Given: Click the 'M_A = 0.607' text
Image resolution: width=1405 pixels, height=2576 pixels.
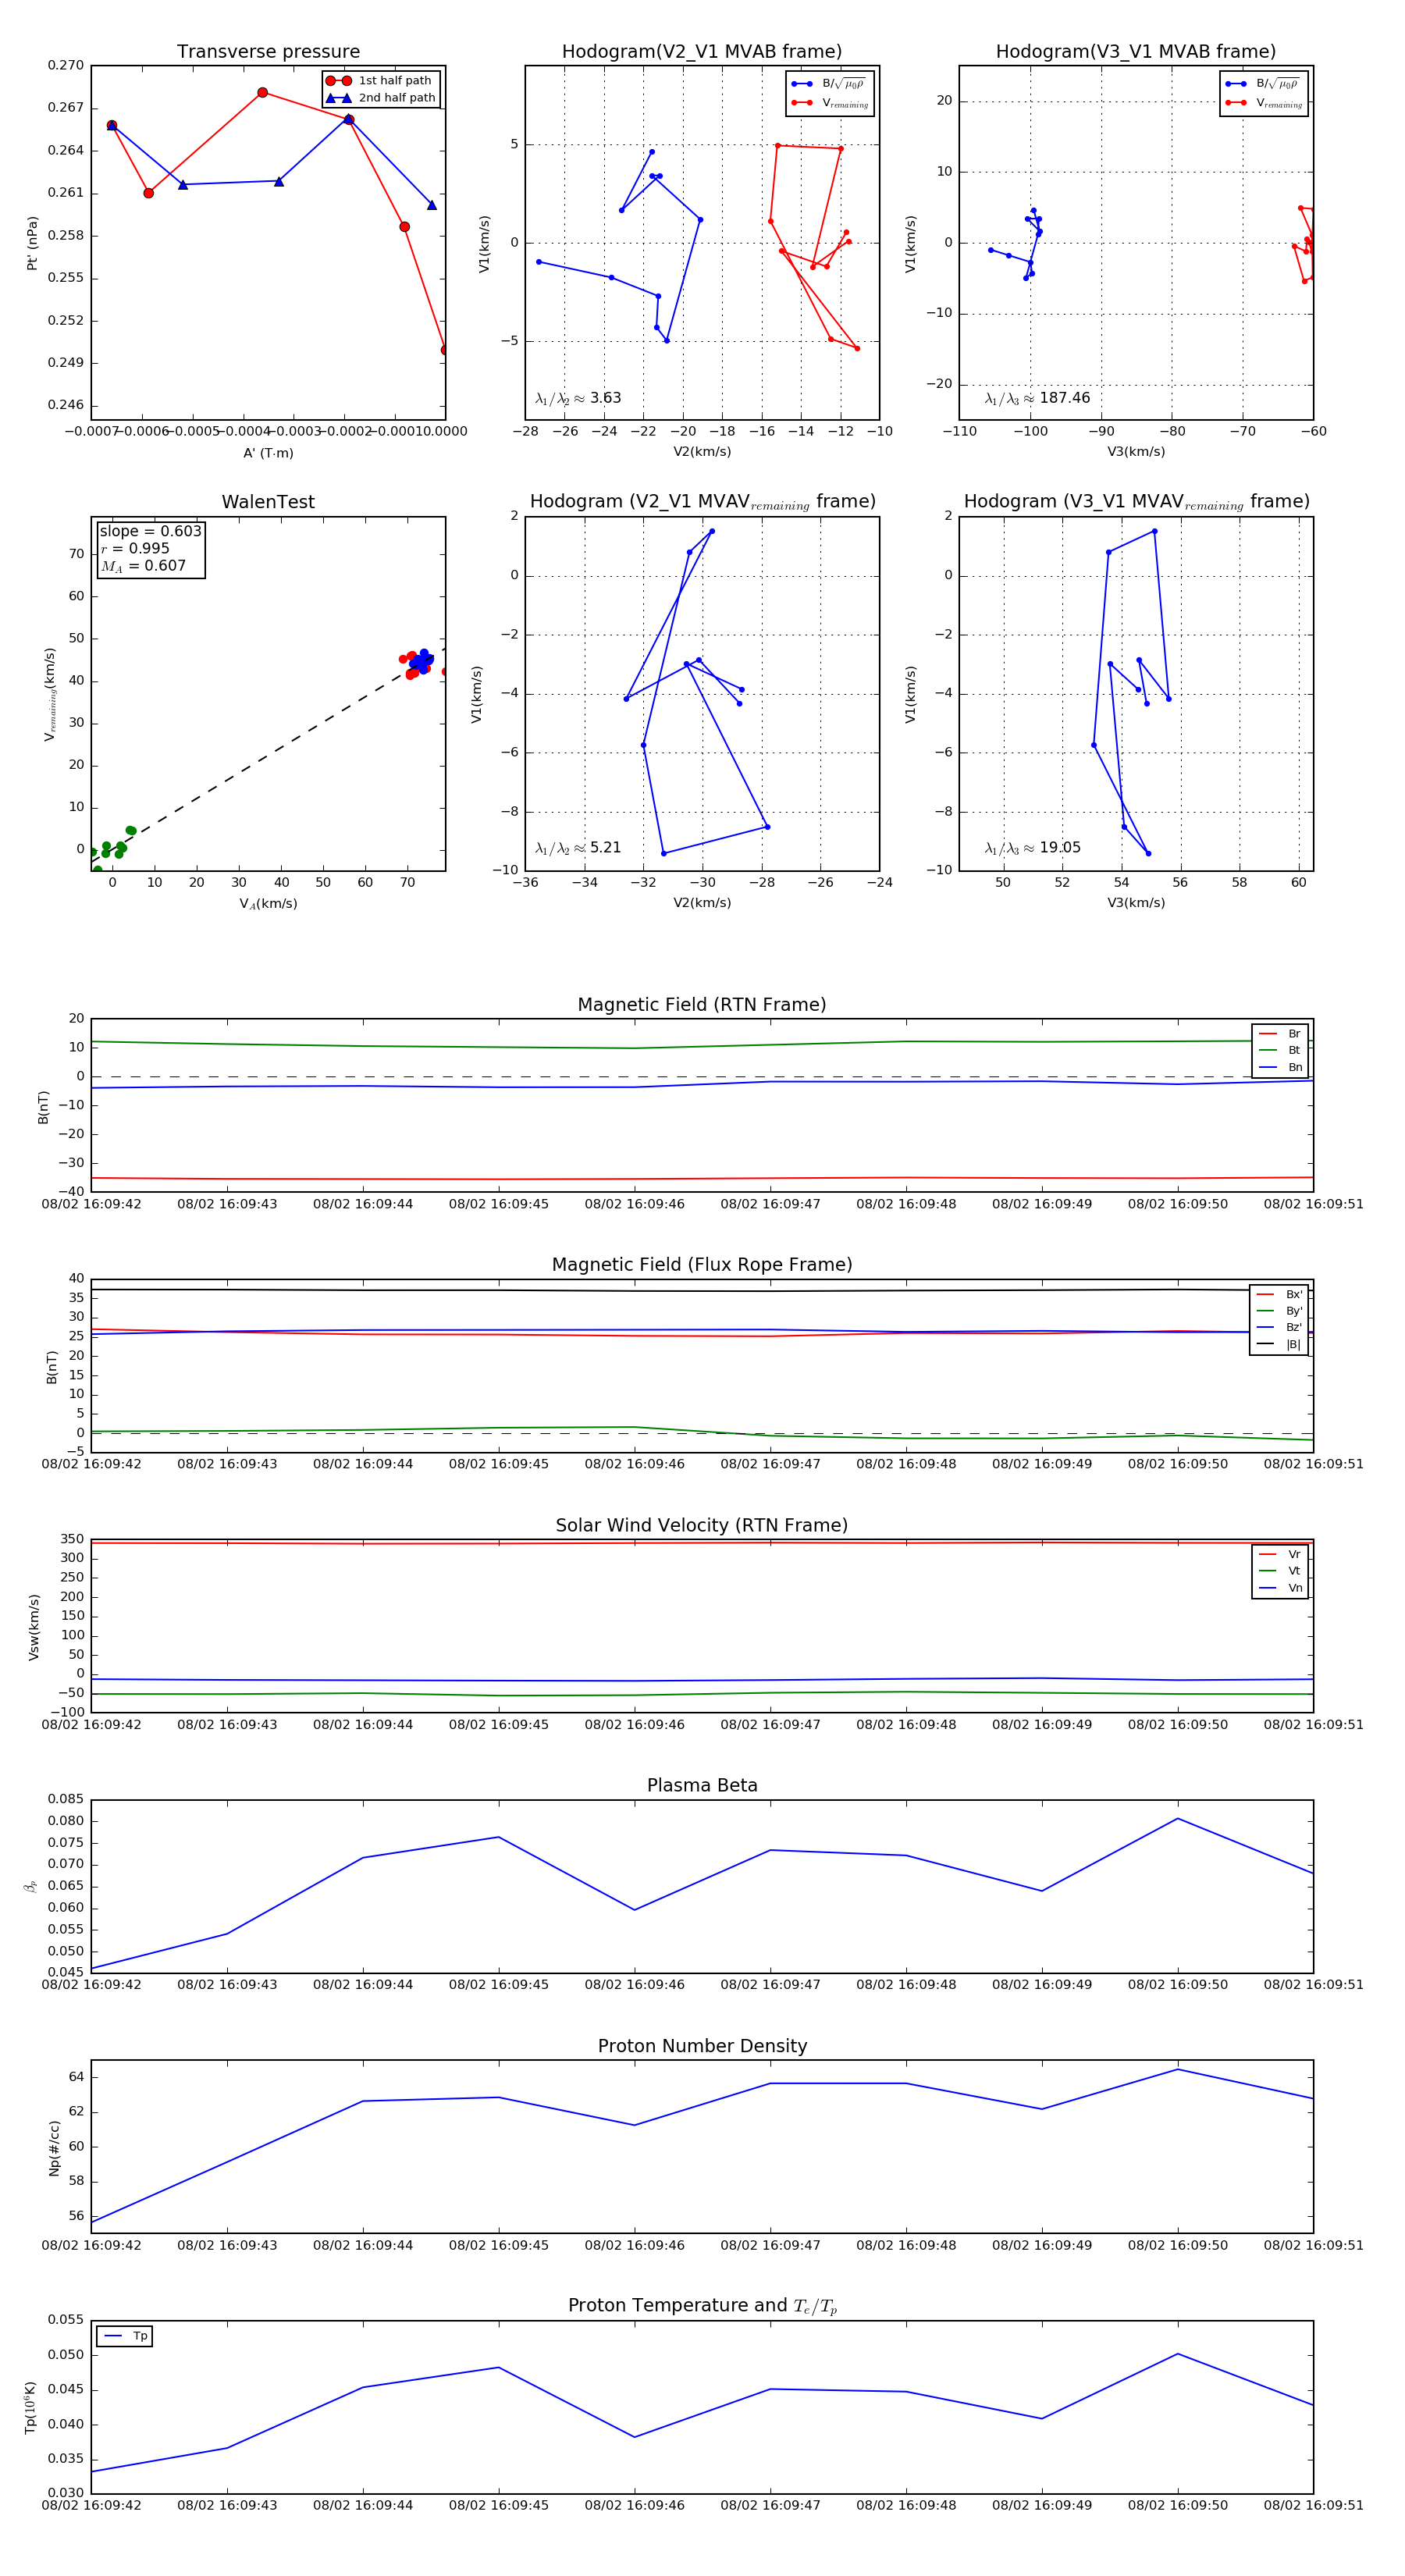Looking at the screenshot, I should click(x=143, y=566).
